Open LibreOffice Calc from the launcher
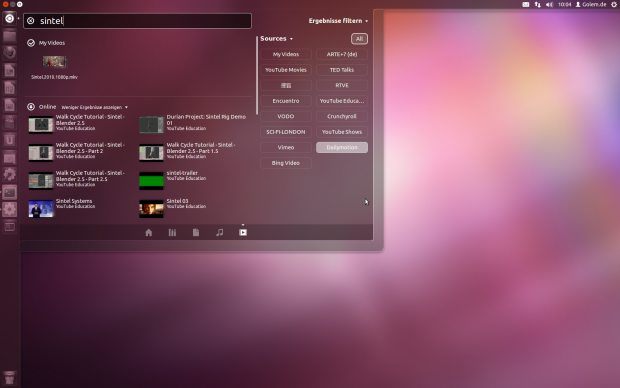This screenshot has width=620, height=388. [x=9, y=88]
